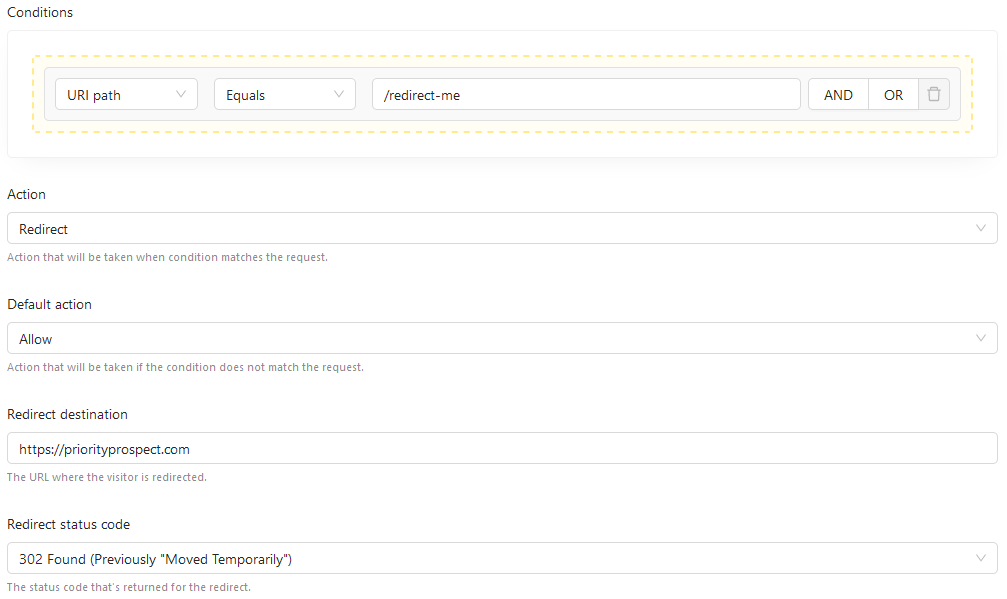This screenshot has height=599, width=1007.
Task: Open the Equals operator dropdown
Action: point(285,94)
